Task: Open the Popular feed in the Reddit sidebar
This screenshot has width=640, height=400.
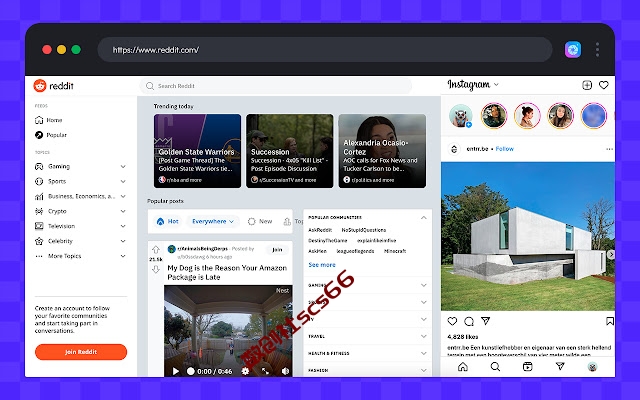Action: tap(51, 135)
